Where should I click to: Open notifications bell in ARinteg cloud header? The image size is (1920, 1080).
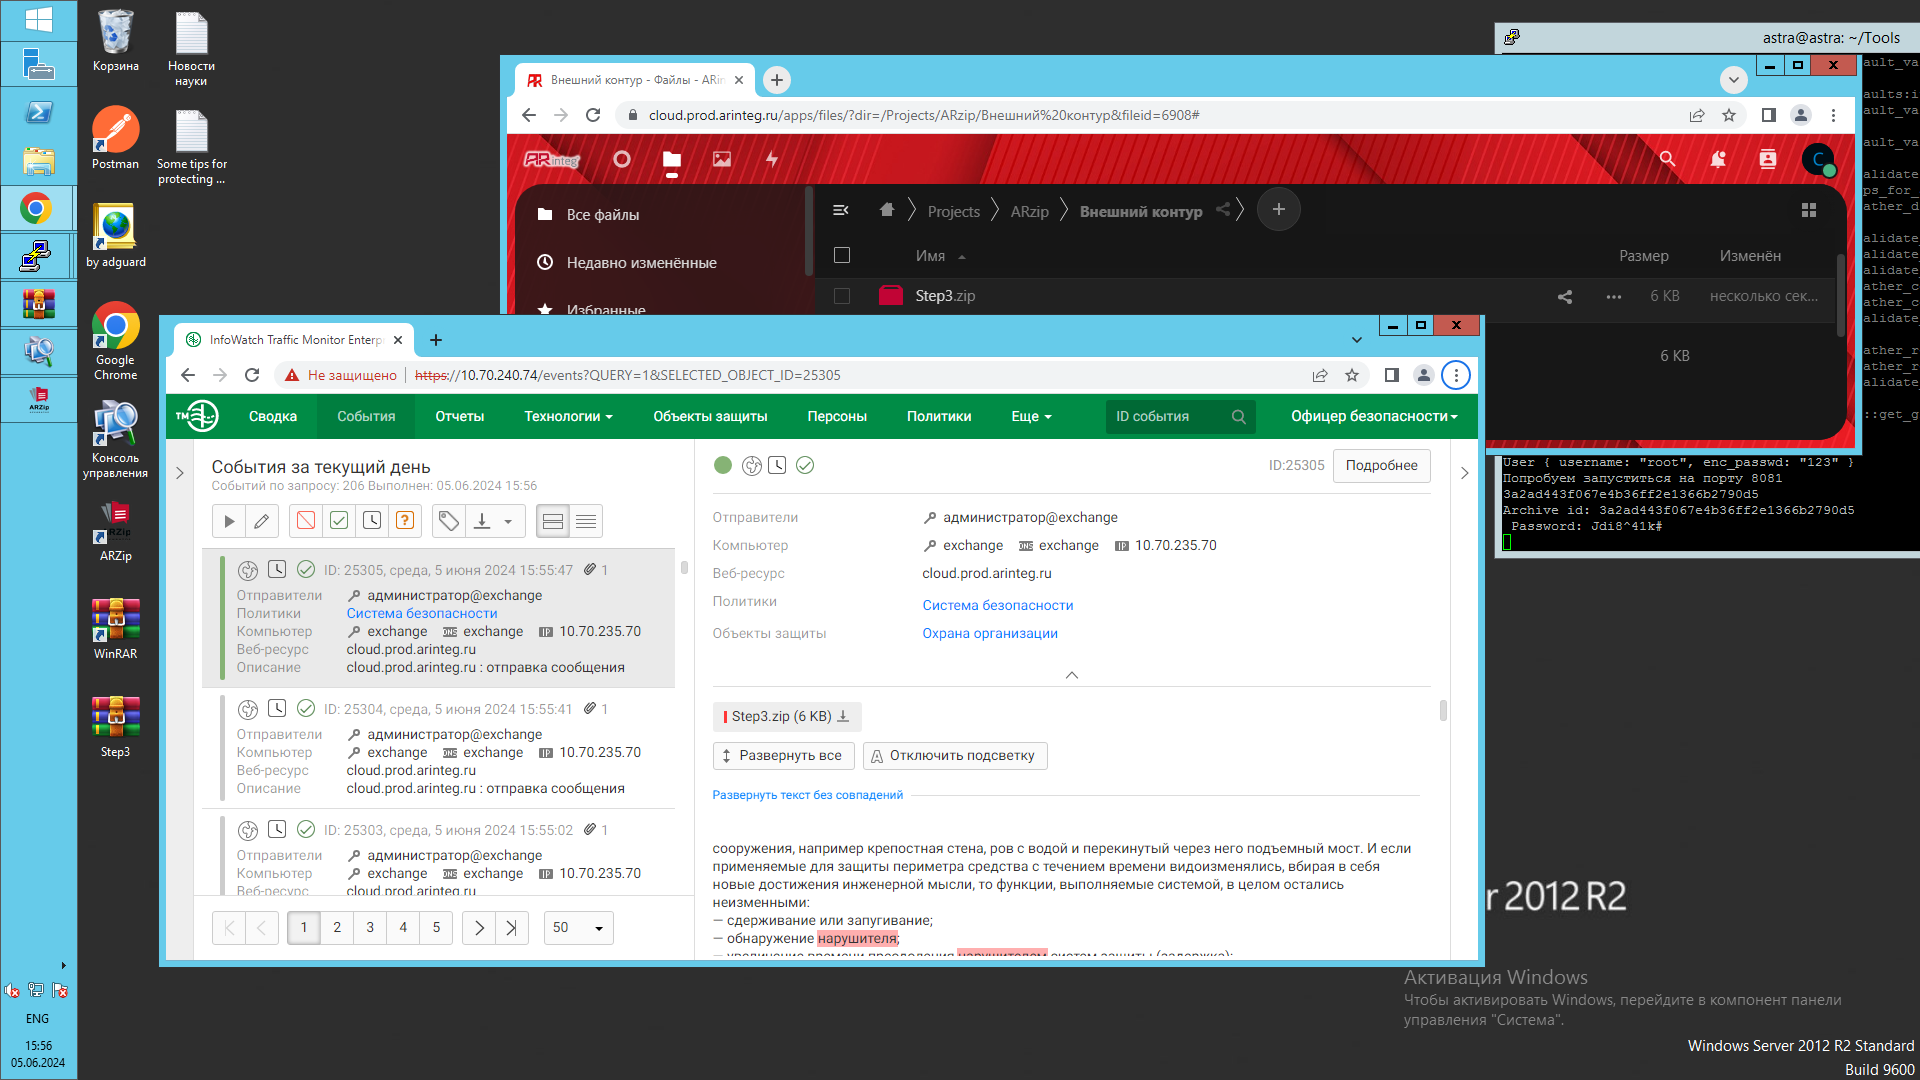point(1718,159)
